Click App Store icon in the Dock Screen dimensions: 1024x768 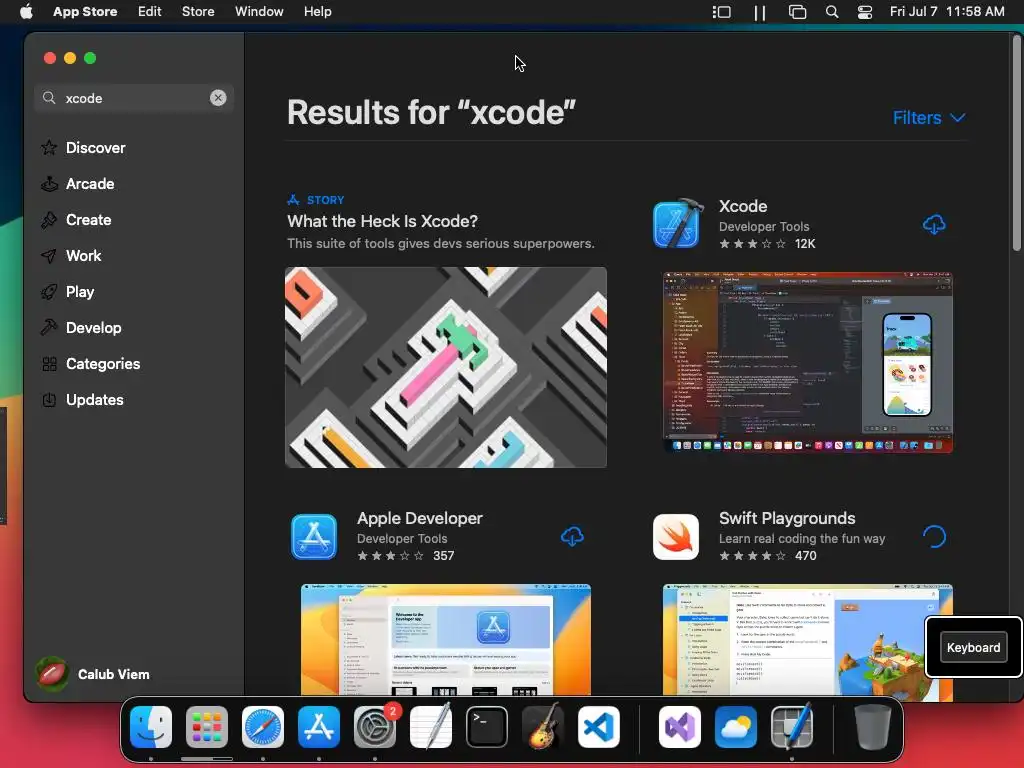[x=319, y=727]
